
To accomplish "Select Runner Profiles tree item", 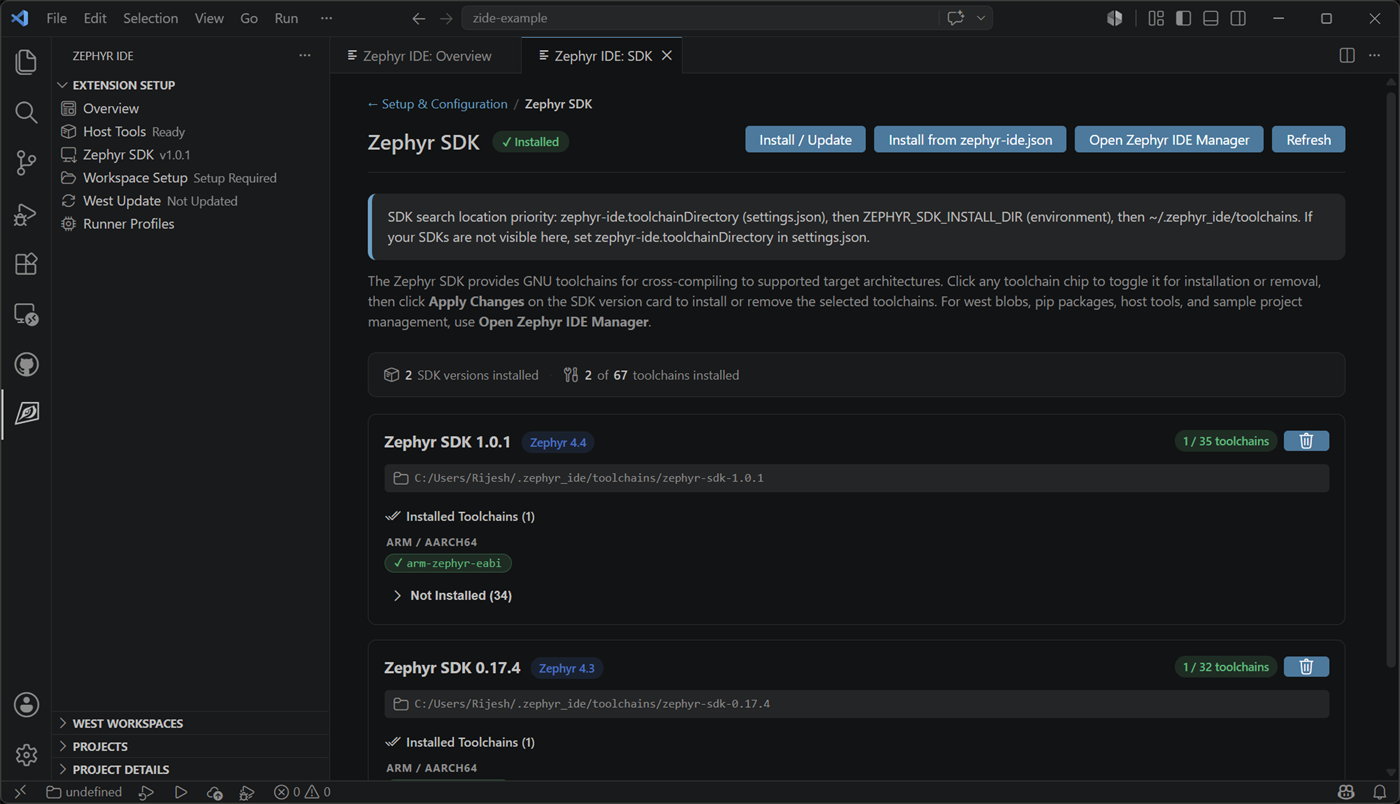I will [x=190, y=223].
